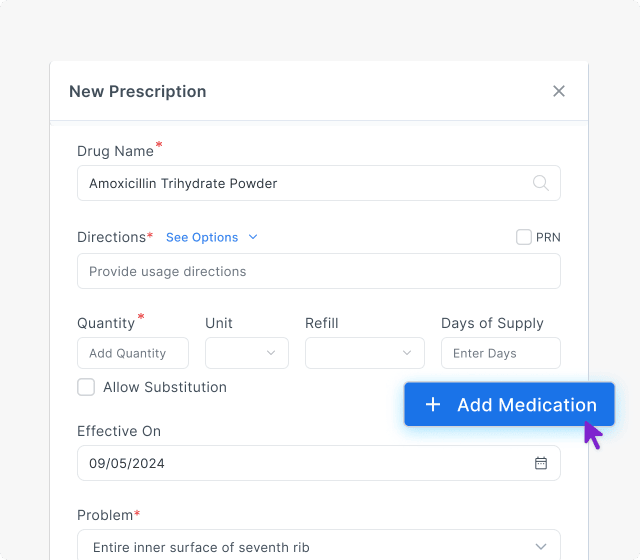
Task: Click the Allow Substitution label text
Action: (x=165, y=387)
